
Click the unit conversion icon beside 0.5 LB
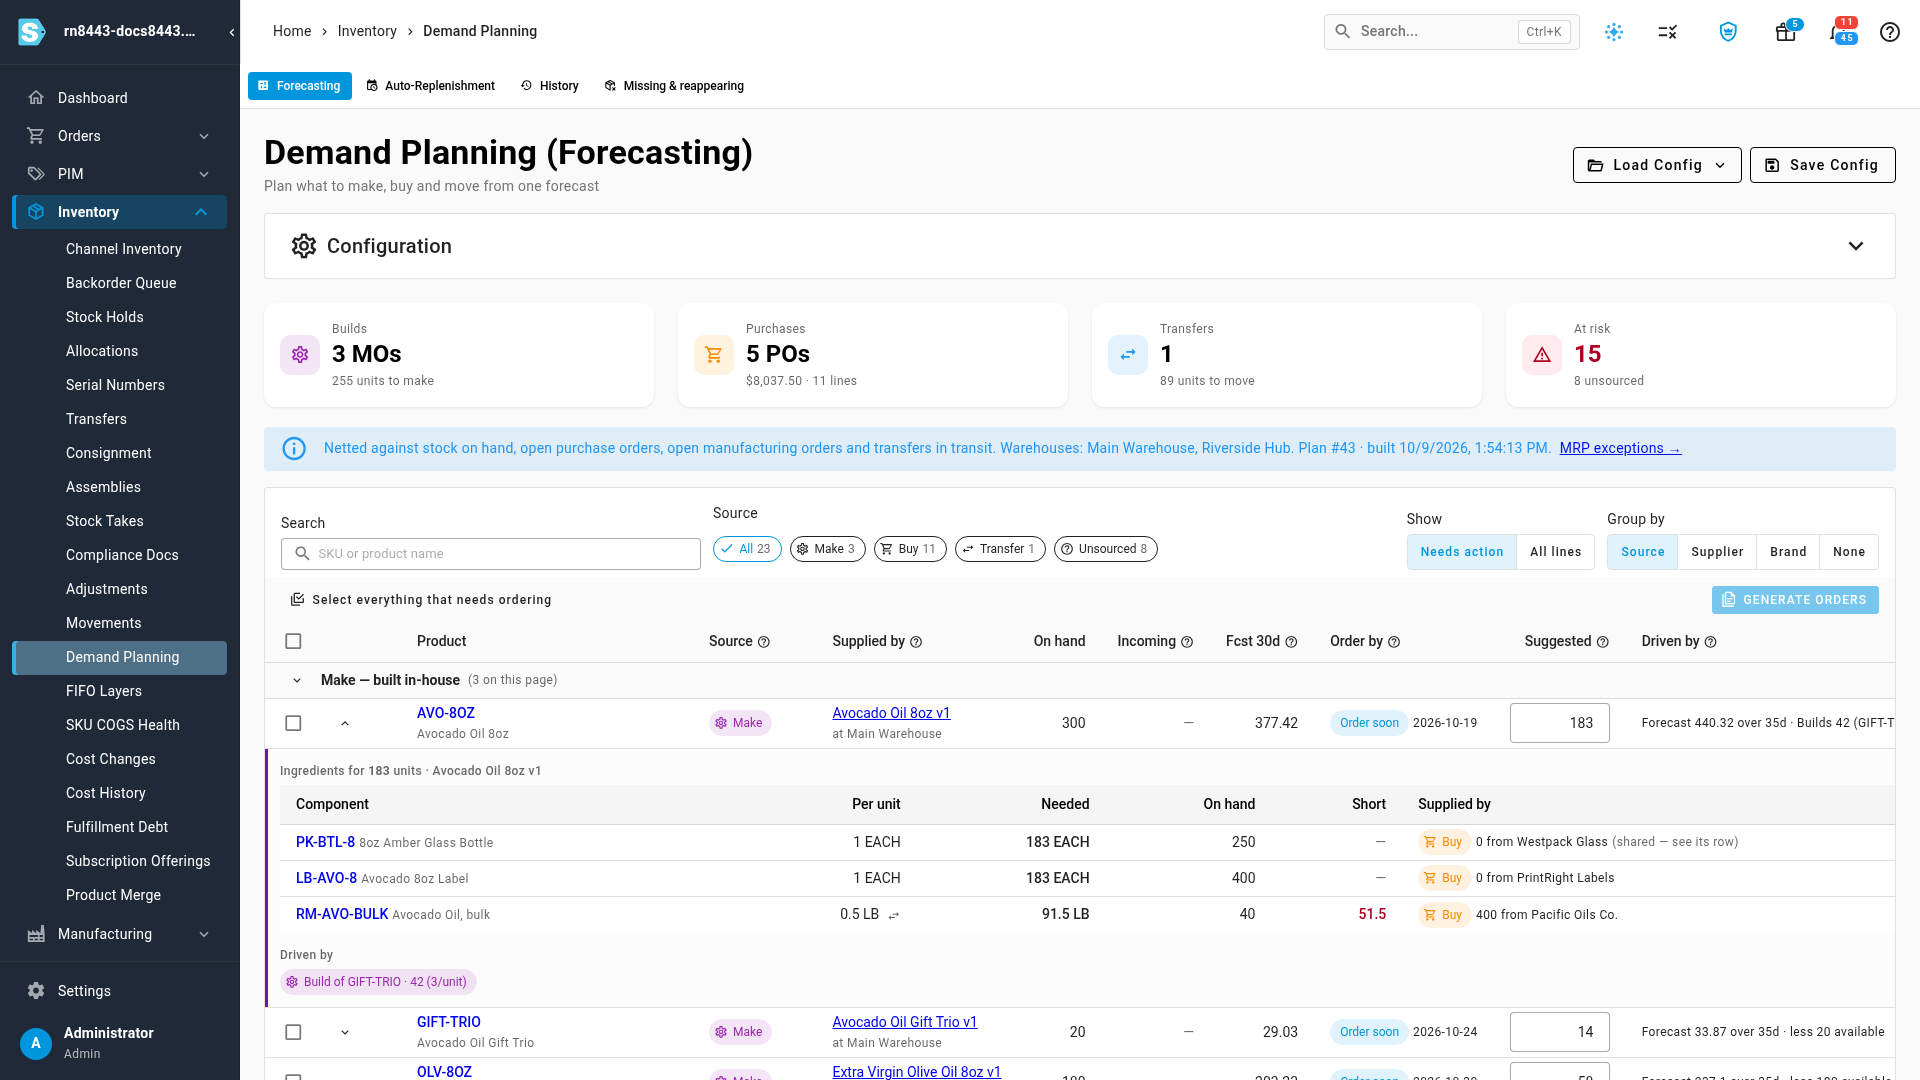coord(894,915)
